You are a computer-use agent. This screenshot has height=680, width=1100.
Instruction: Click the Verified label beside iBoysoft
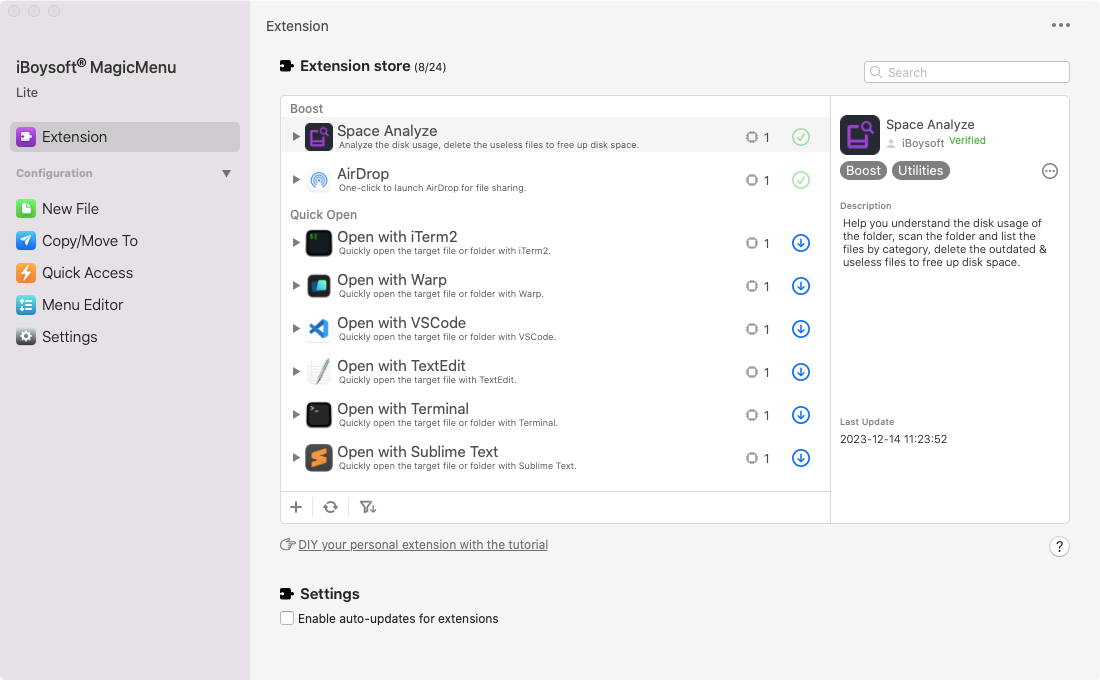pos(967,140)
